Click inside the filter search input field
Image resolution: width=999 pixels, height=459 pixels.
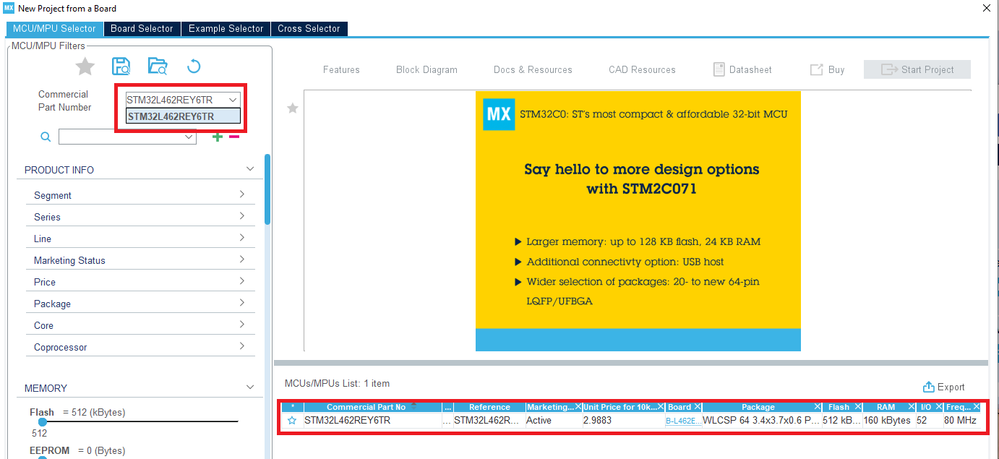point(121,136)
